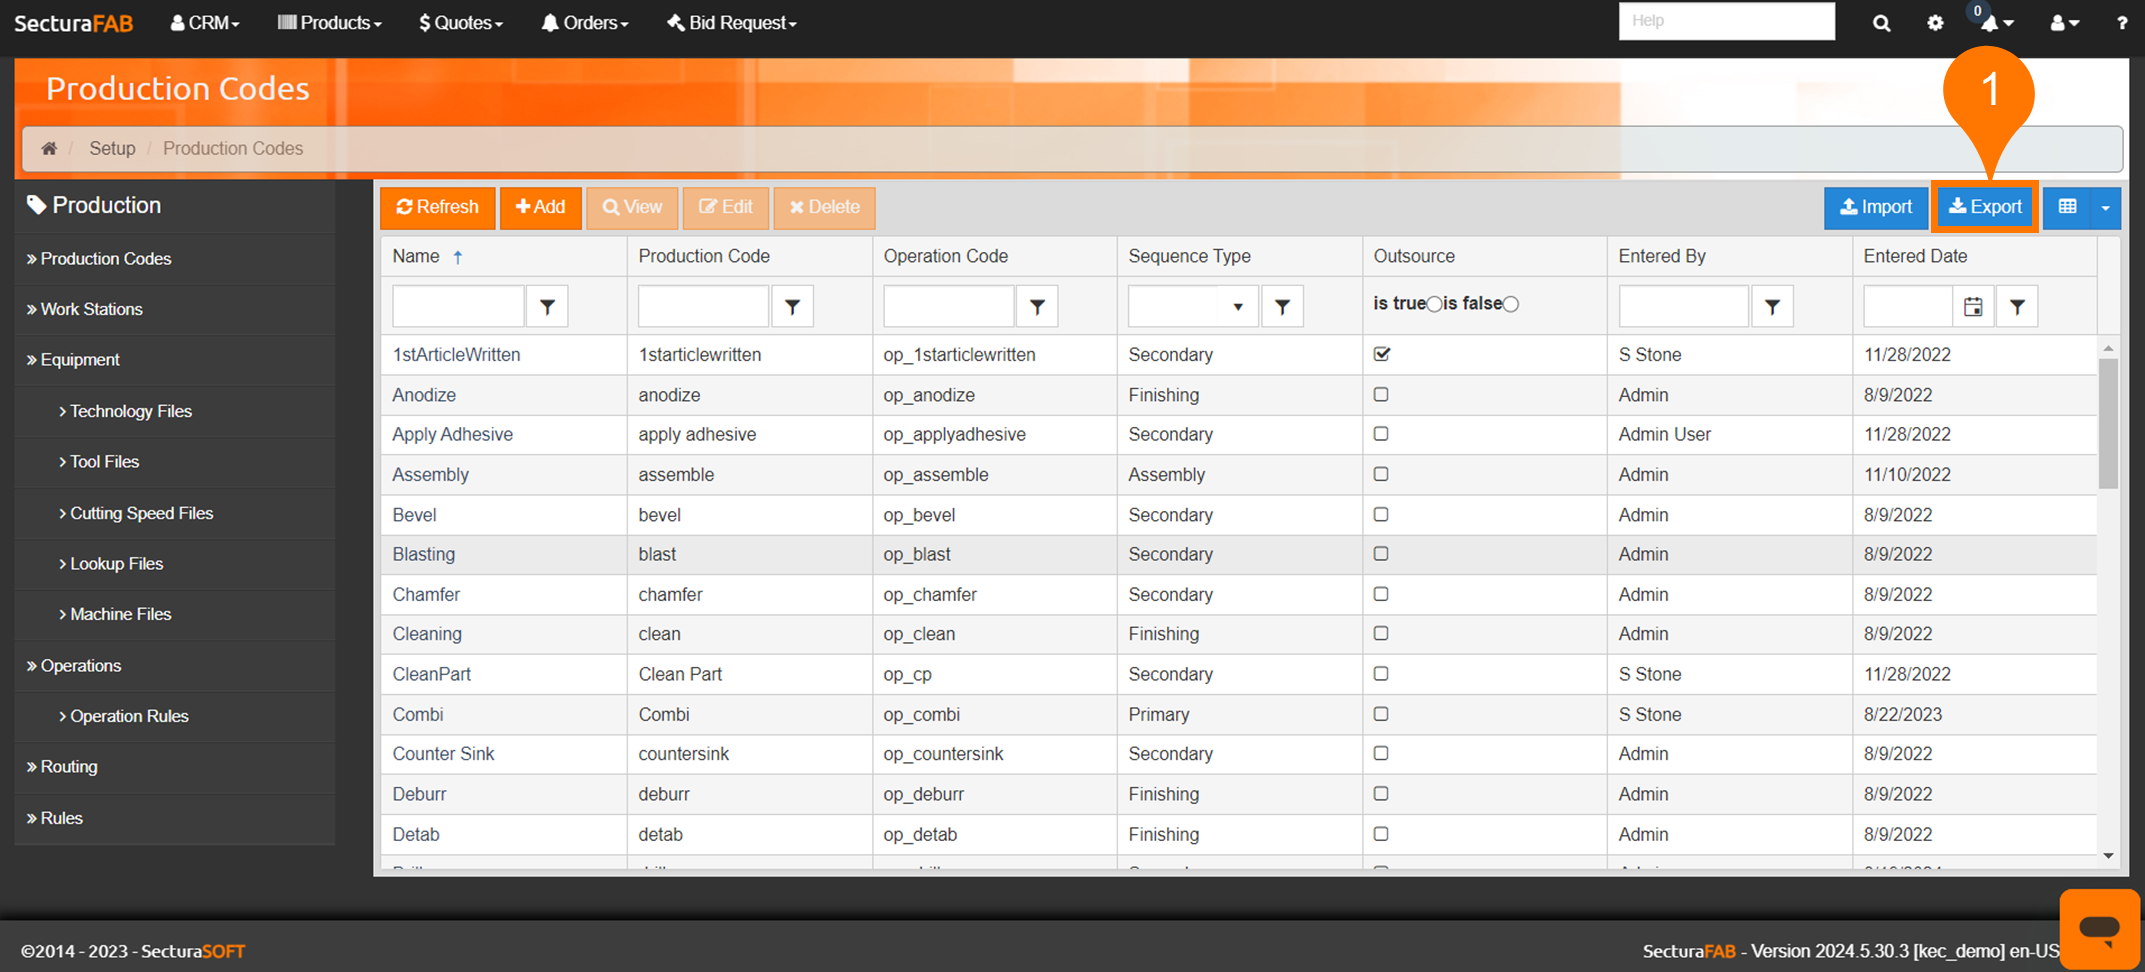Click the help question mark icon
This screenshot has width=2145, height=972.
point(2121,23)
